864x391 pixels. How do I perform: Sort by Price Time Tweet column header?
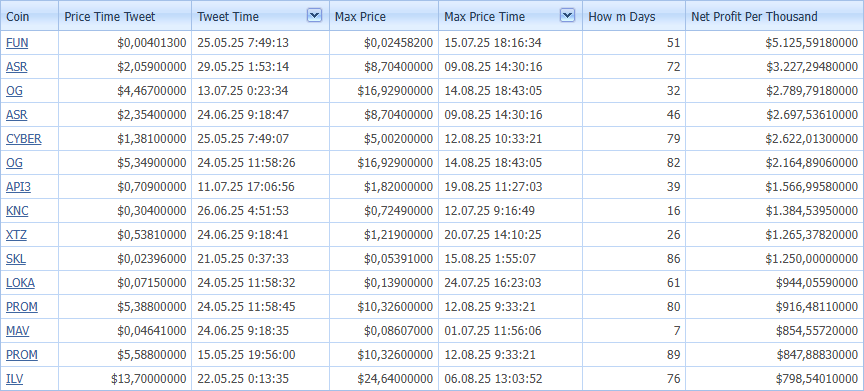(x=125, y=17)
